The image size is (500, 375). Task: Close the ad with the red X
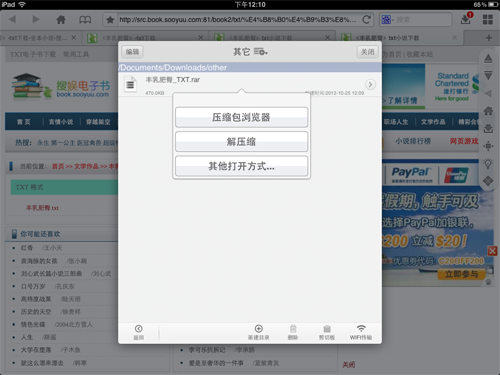[492, 251]
